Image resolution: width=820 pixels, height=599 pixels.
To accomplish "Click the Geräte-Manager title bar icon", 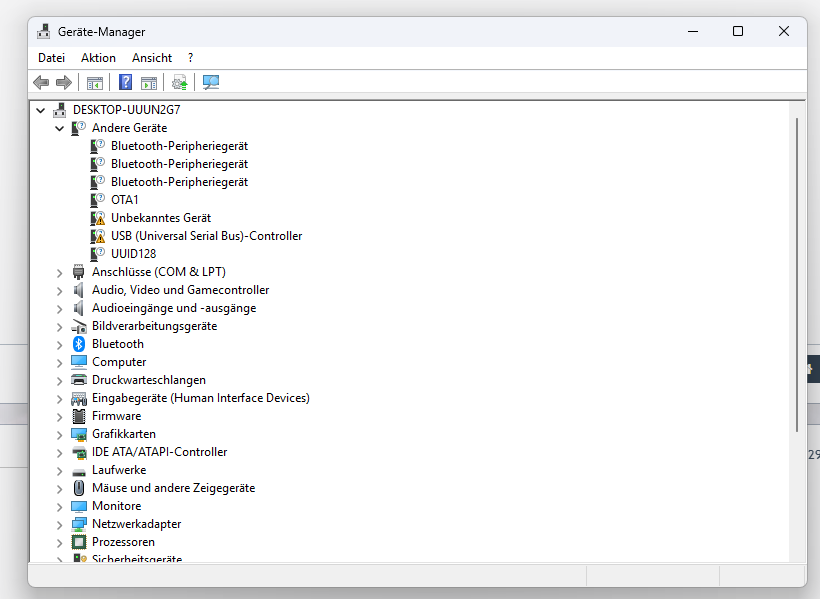I will [x=44, y=31].
